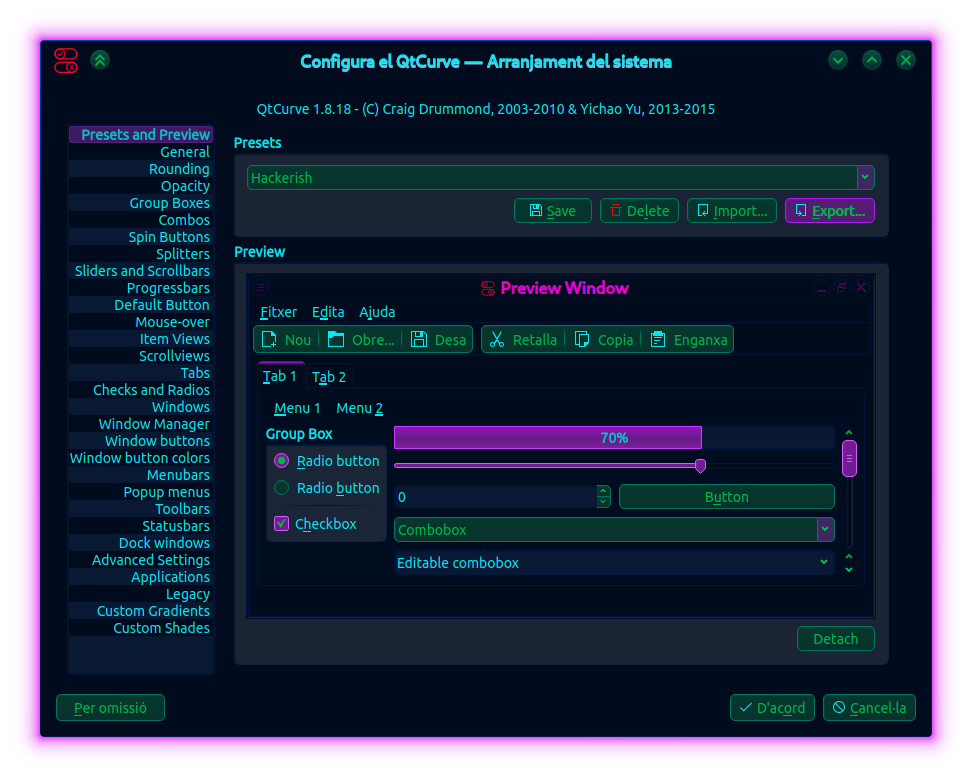Viewport: 972px width, 777px height.
Task: Maximize the QtCurve configuration window
Action: point(872,60)
